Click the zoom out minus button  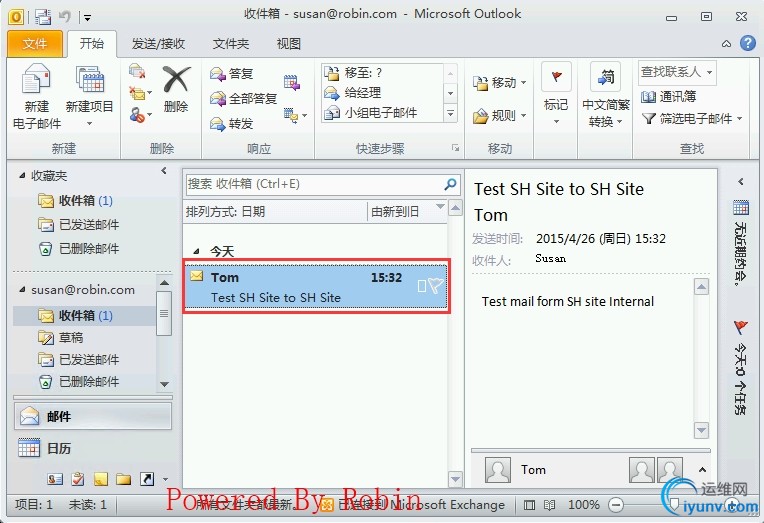tap(616, 505)
